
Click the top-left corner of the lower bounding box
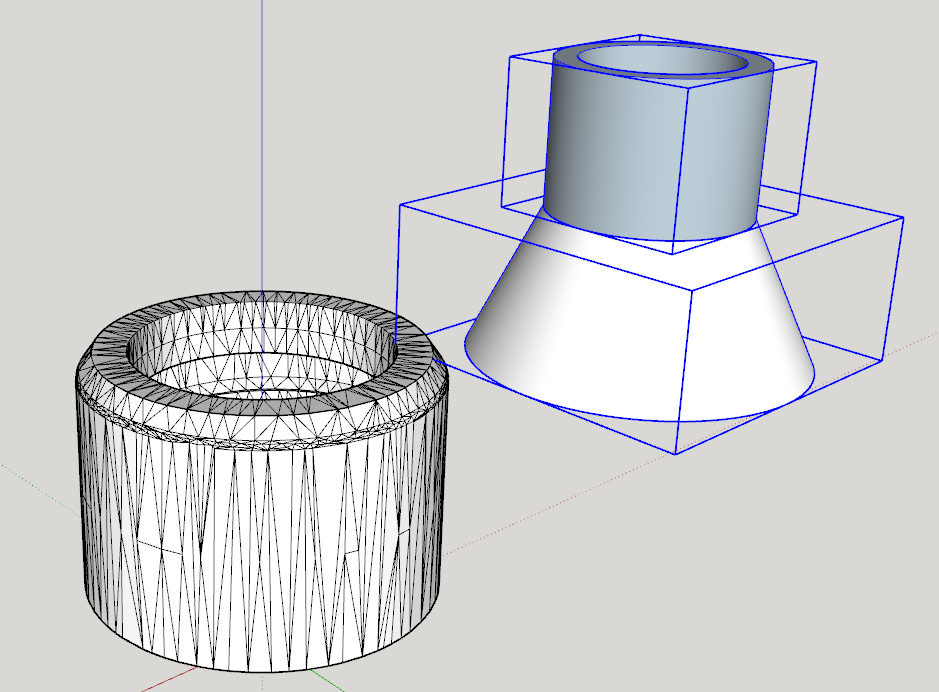[400, 205]
